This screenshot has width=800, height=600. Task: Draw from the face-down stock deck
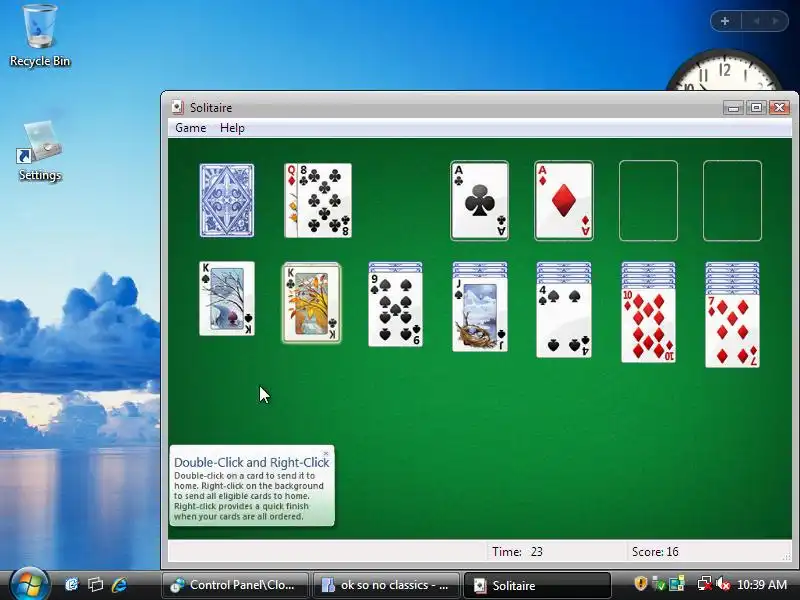(227, 201)
